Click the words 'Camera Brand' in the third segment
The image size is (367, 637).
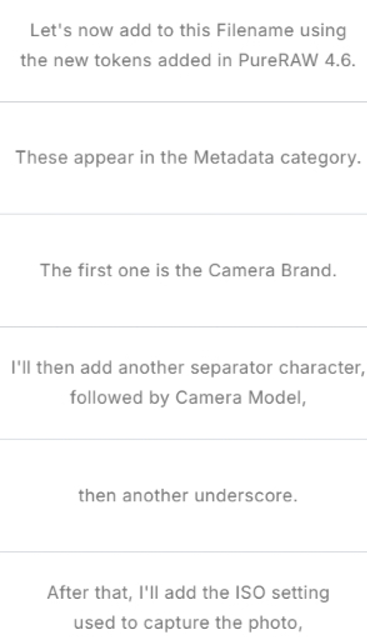pos(272,270)
